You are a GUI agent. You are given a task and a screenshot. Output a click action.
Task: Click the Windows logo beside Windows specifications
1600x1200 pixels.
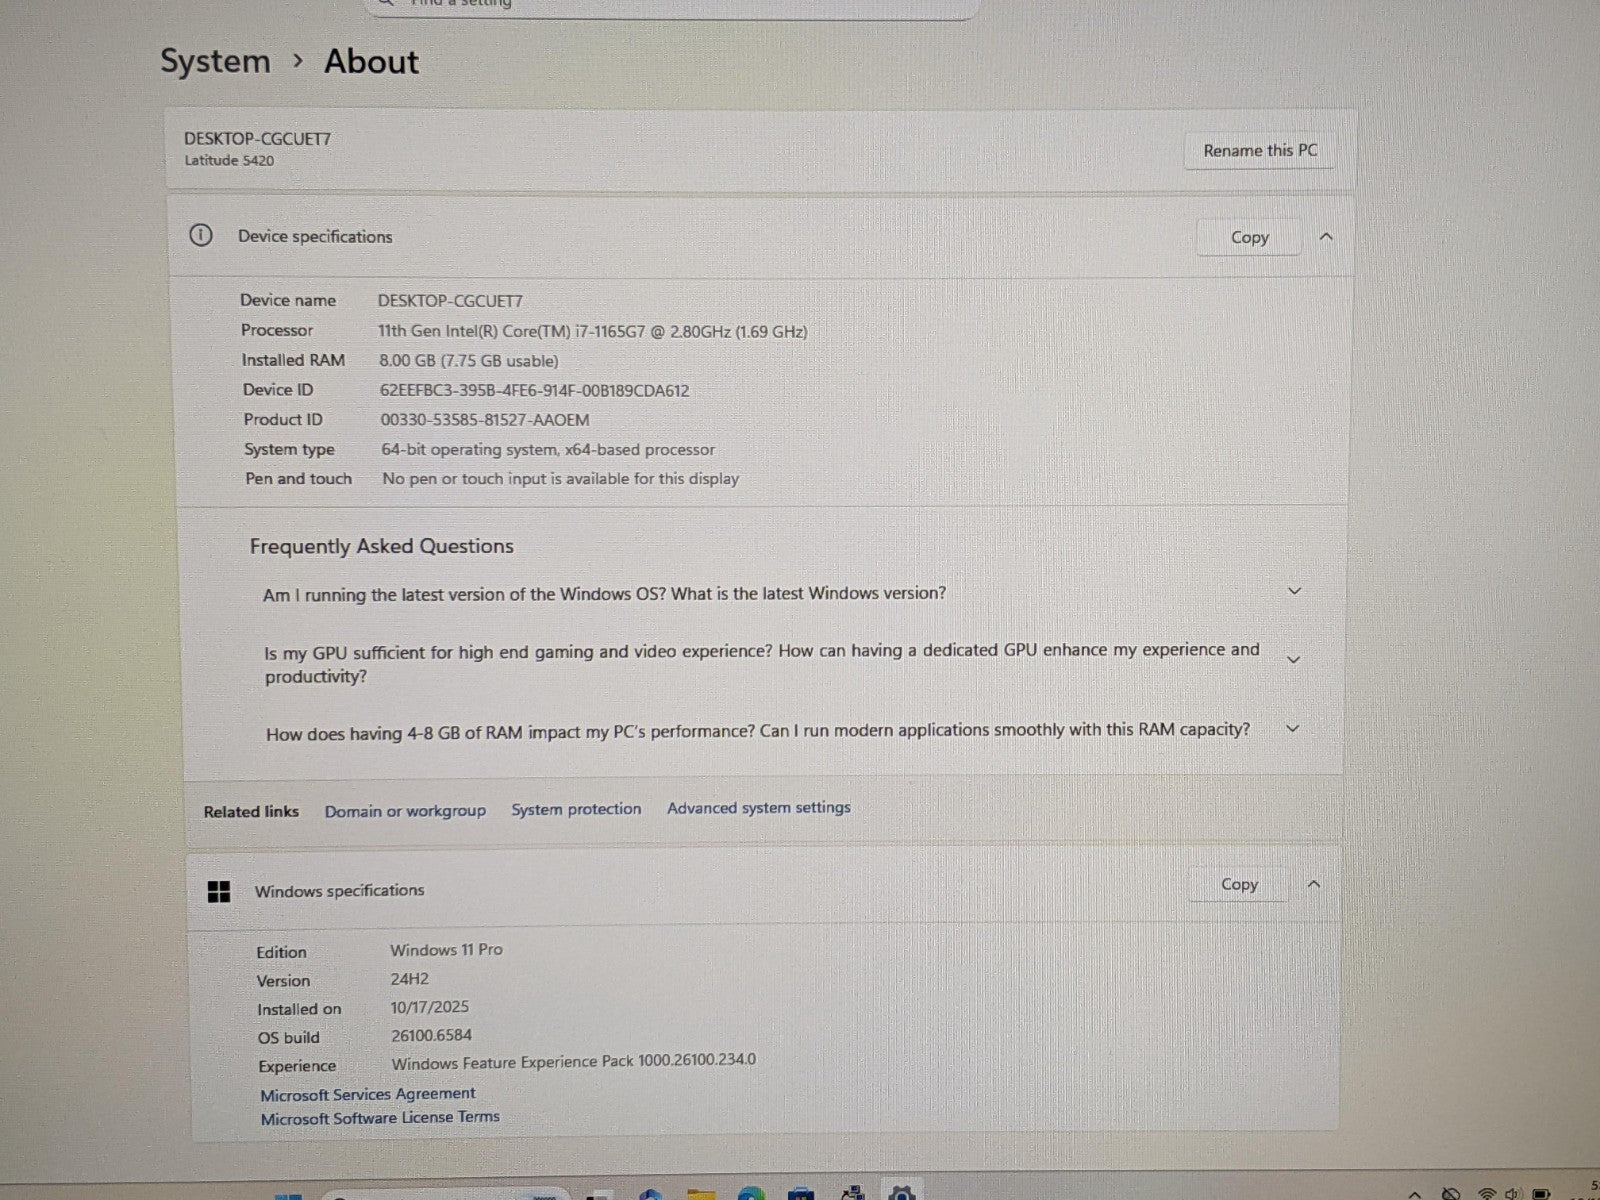tap(218, 891)
